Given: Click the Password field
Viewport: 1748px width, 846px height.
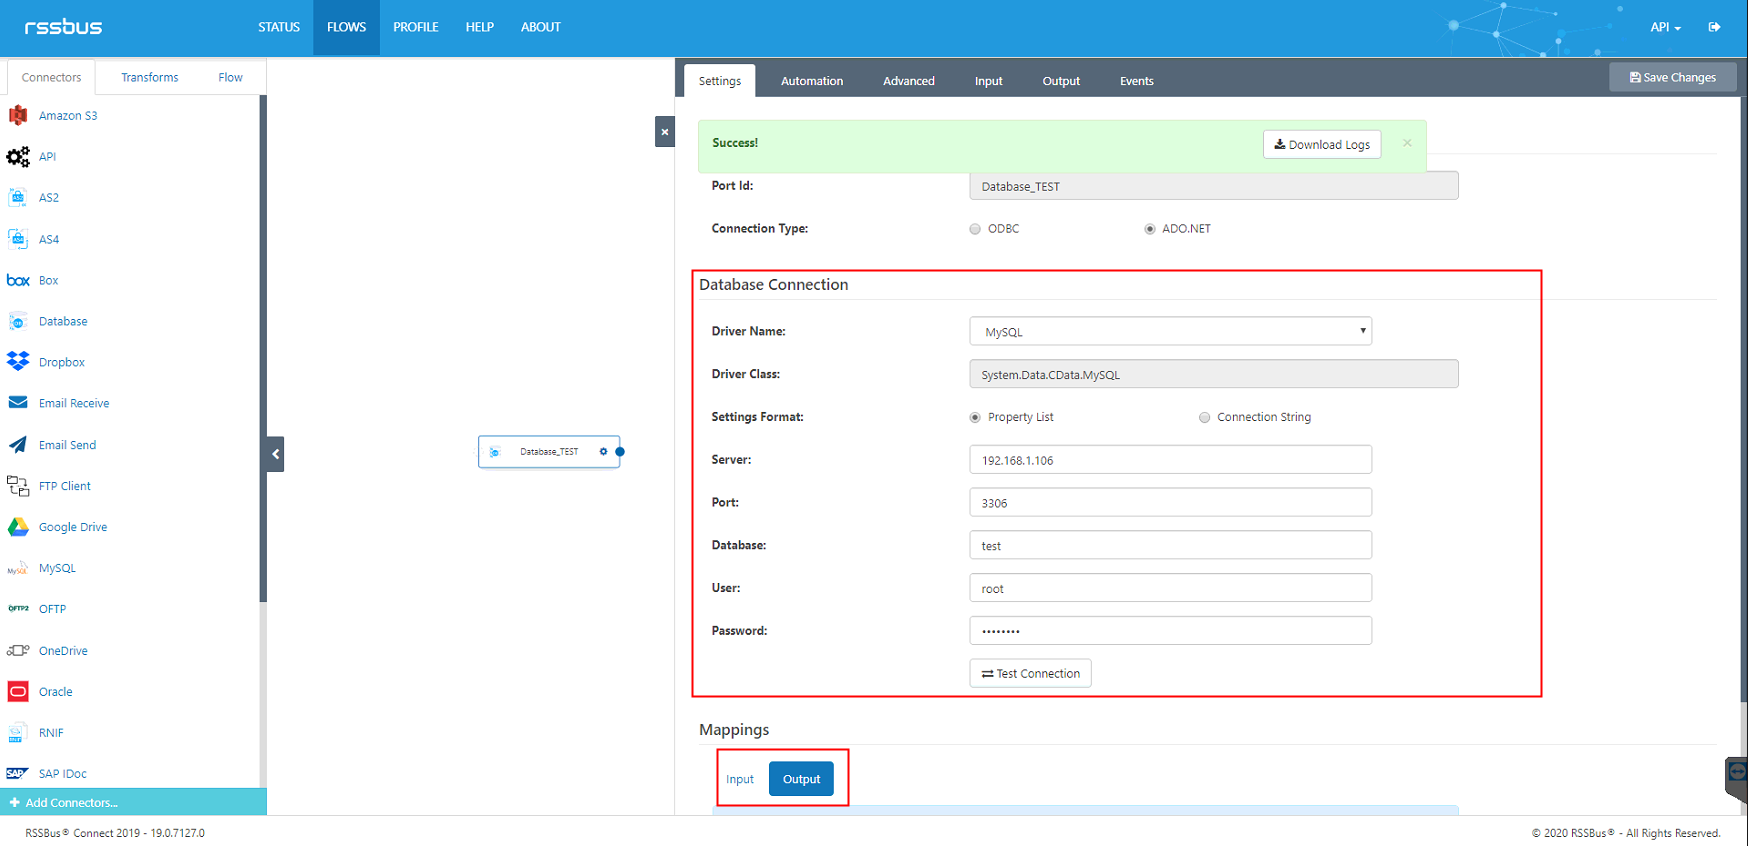Looking at the screenshot, I should [1170, 631].
